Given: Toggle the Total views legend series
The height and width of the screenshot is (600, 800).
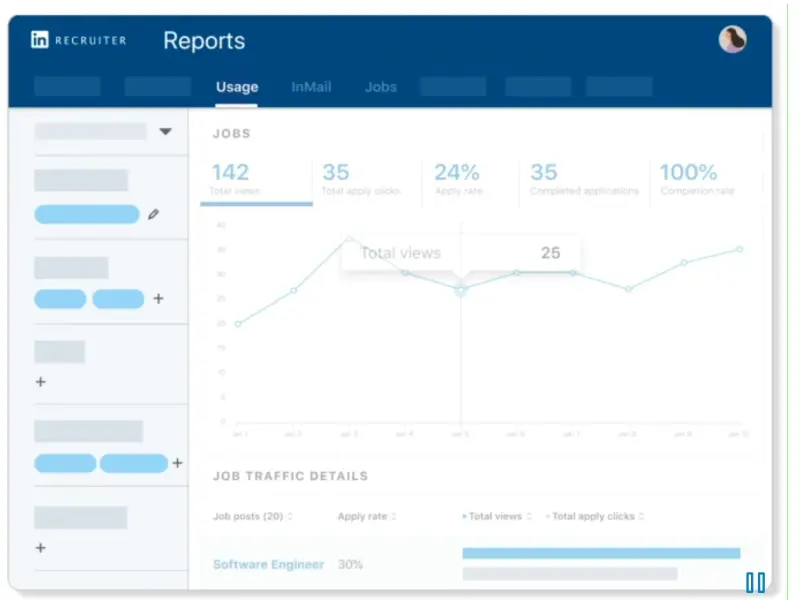Looking at the screenshot, I should pos(493,516).
